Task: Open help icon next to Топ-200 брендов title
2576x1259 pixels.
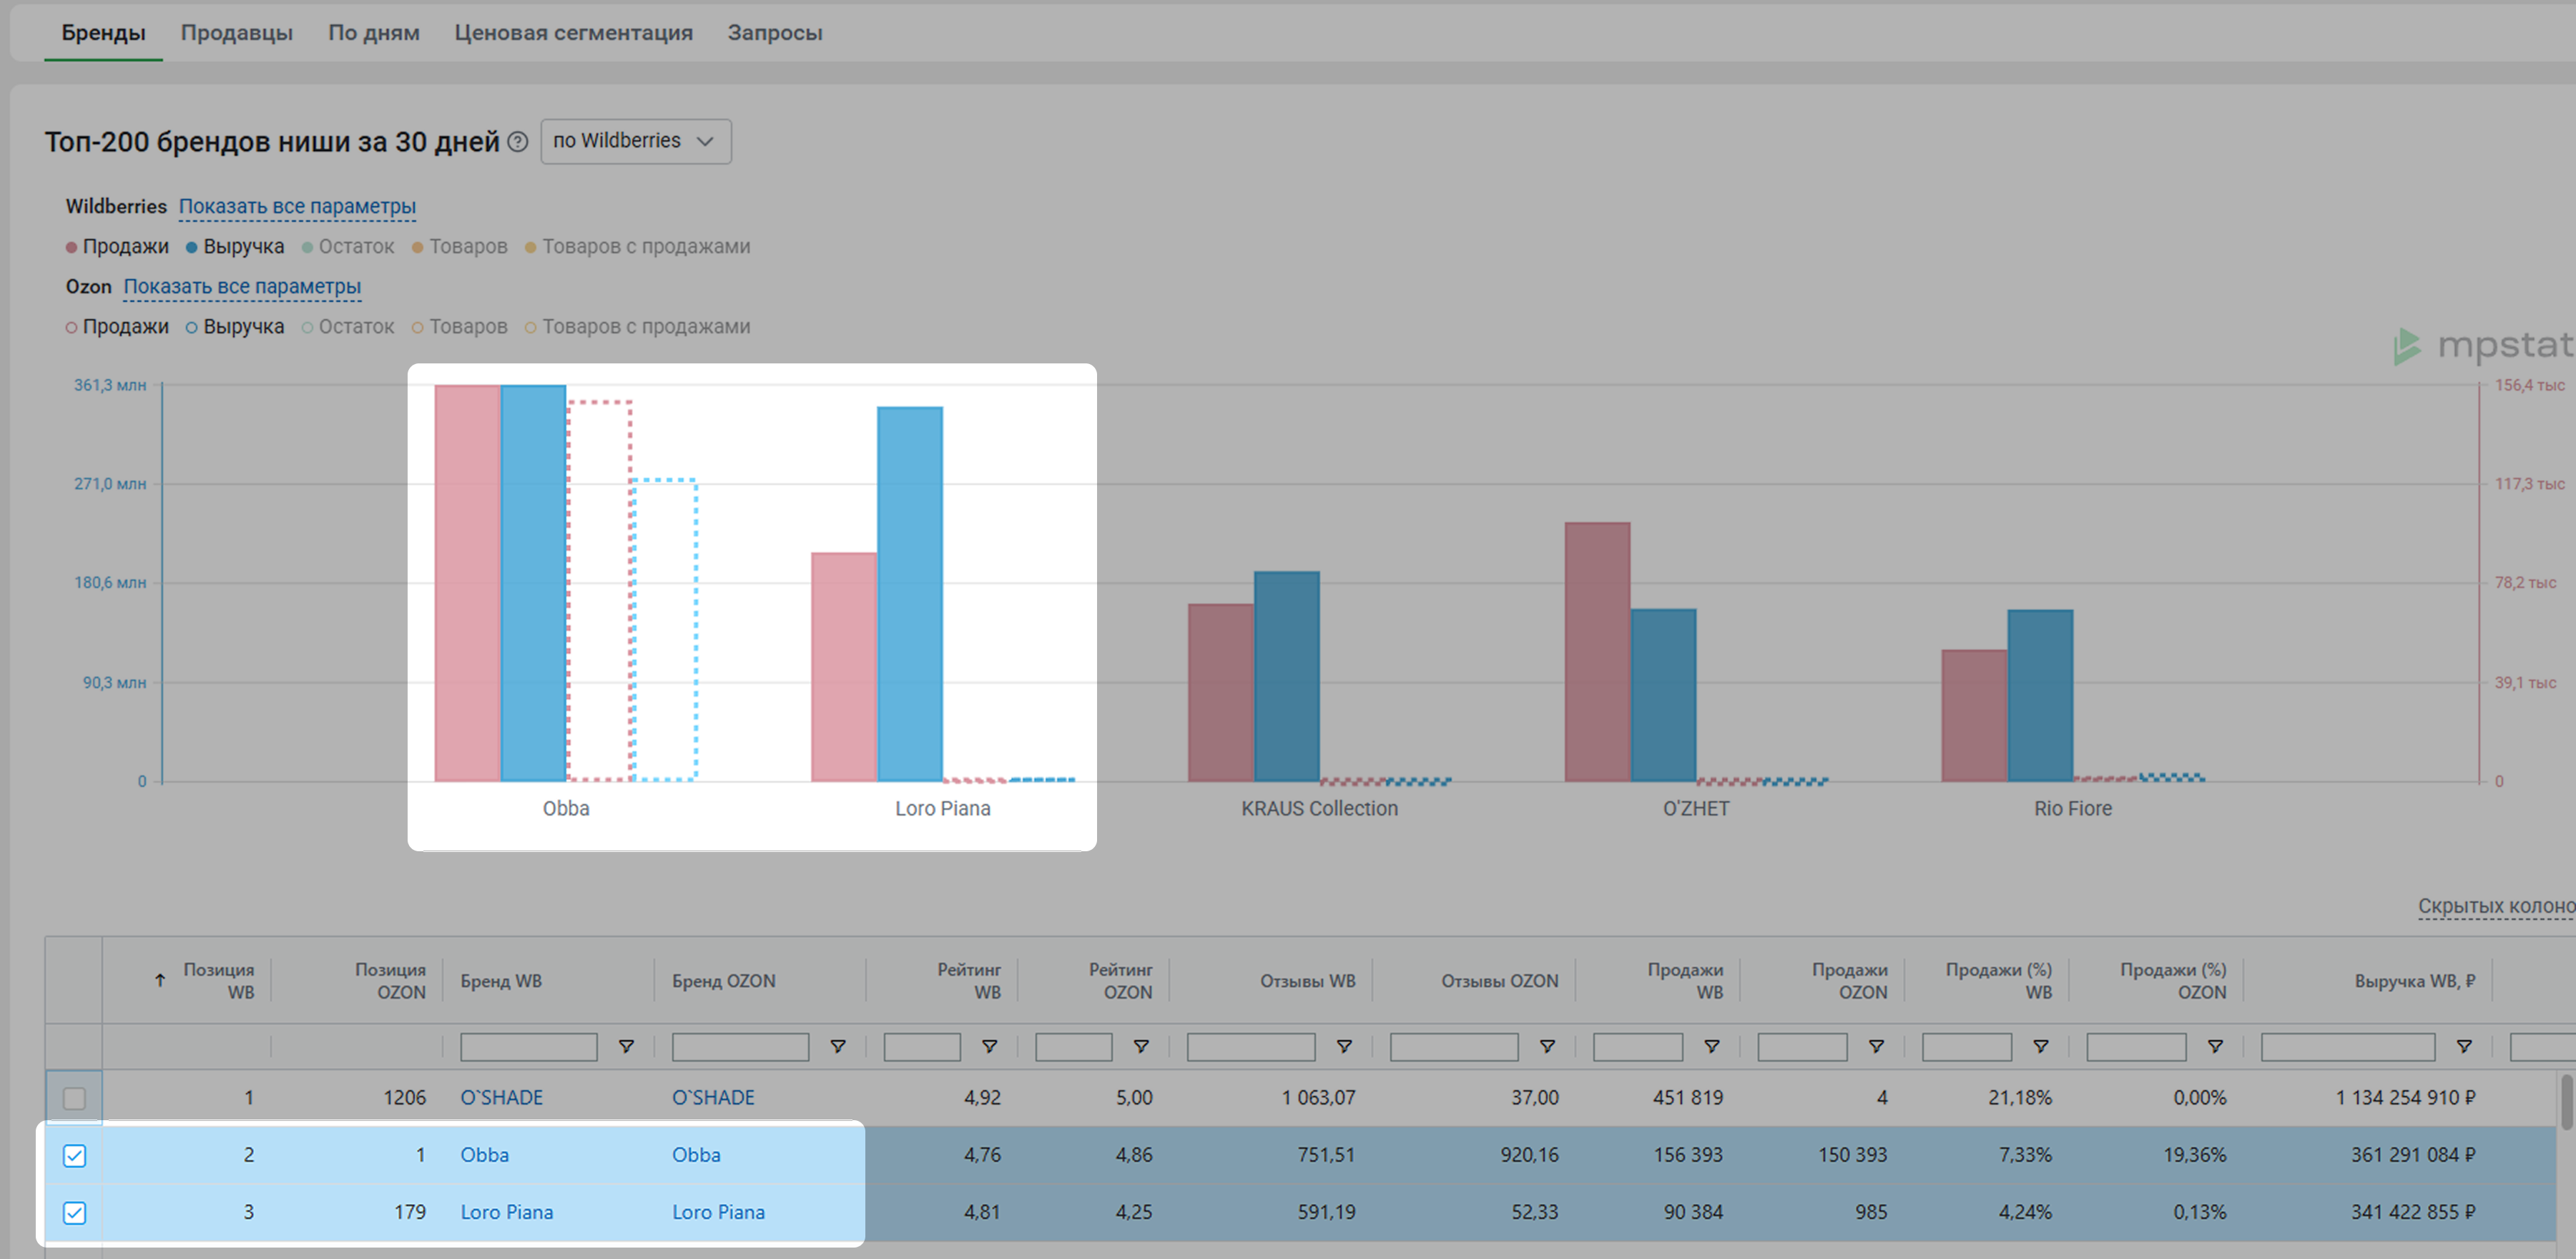Action: (517, 142)
